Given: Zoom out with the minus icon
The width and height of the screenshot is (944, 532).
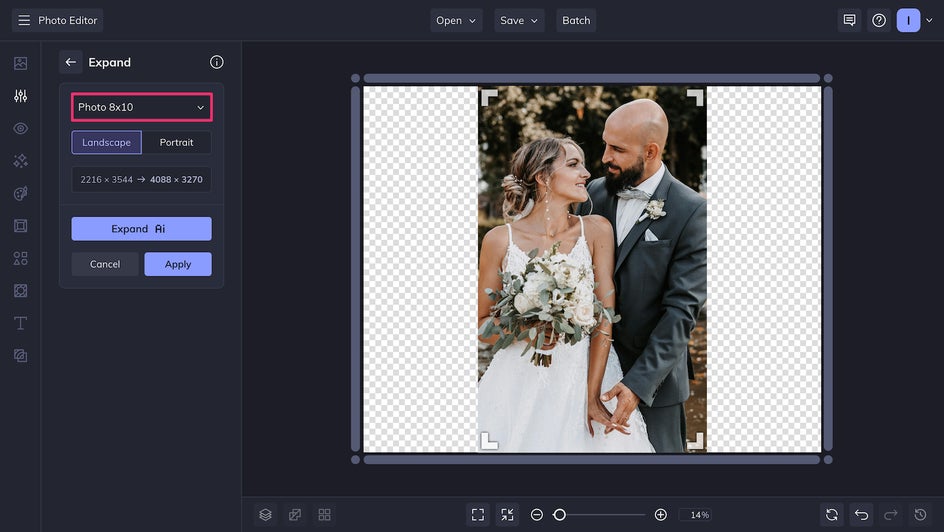Looking at the screenshot, I should [537, 515].
